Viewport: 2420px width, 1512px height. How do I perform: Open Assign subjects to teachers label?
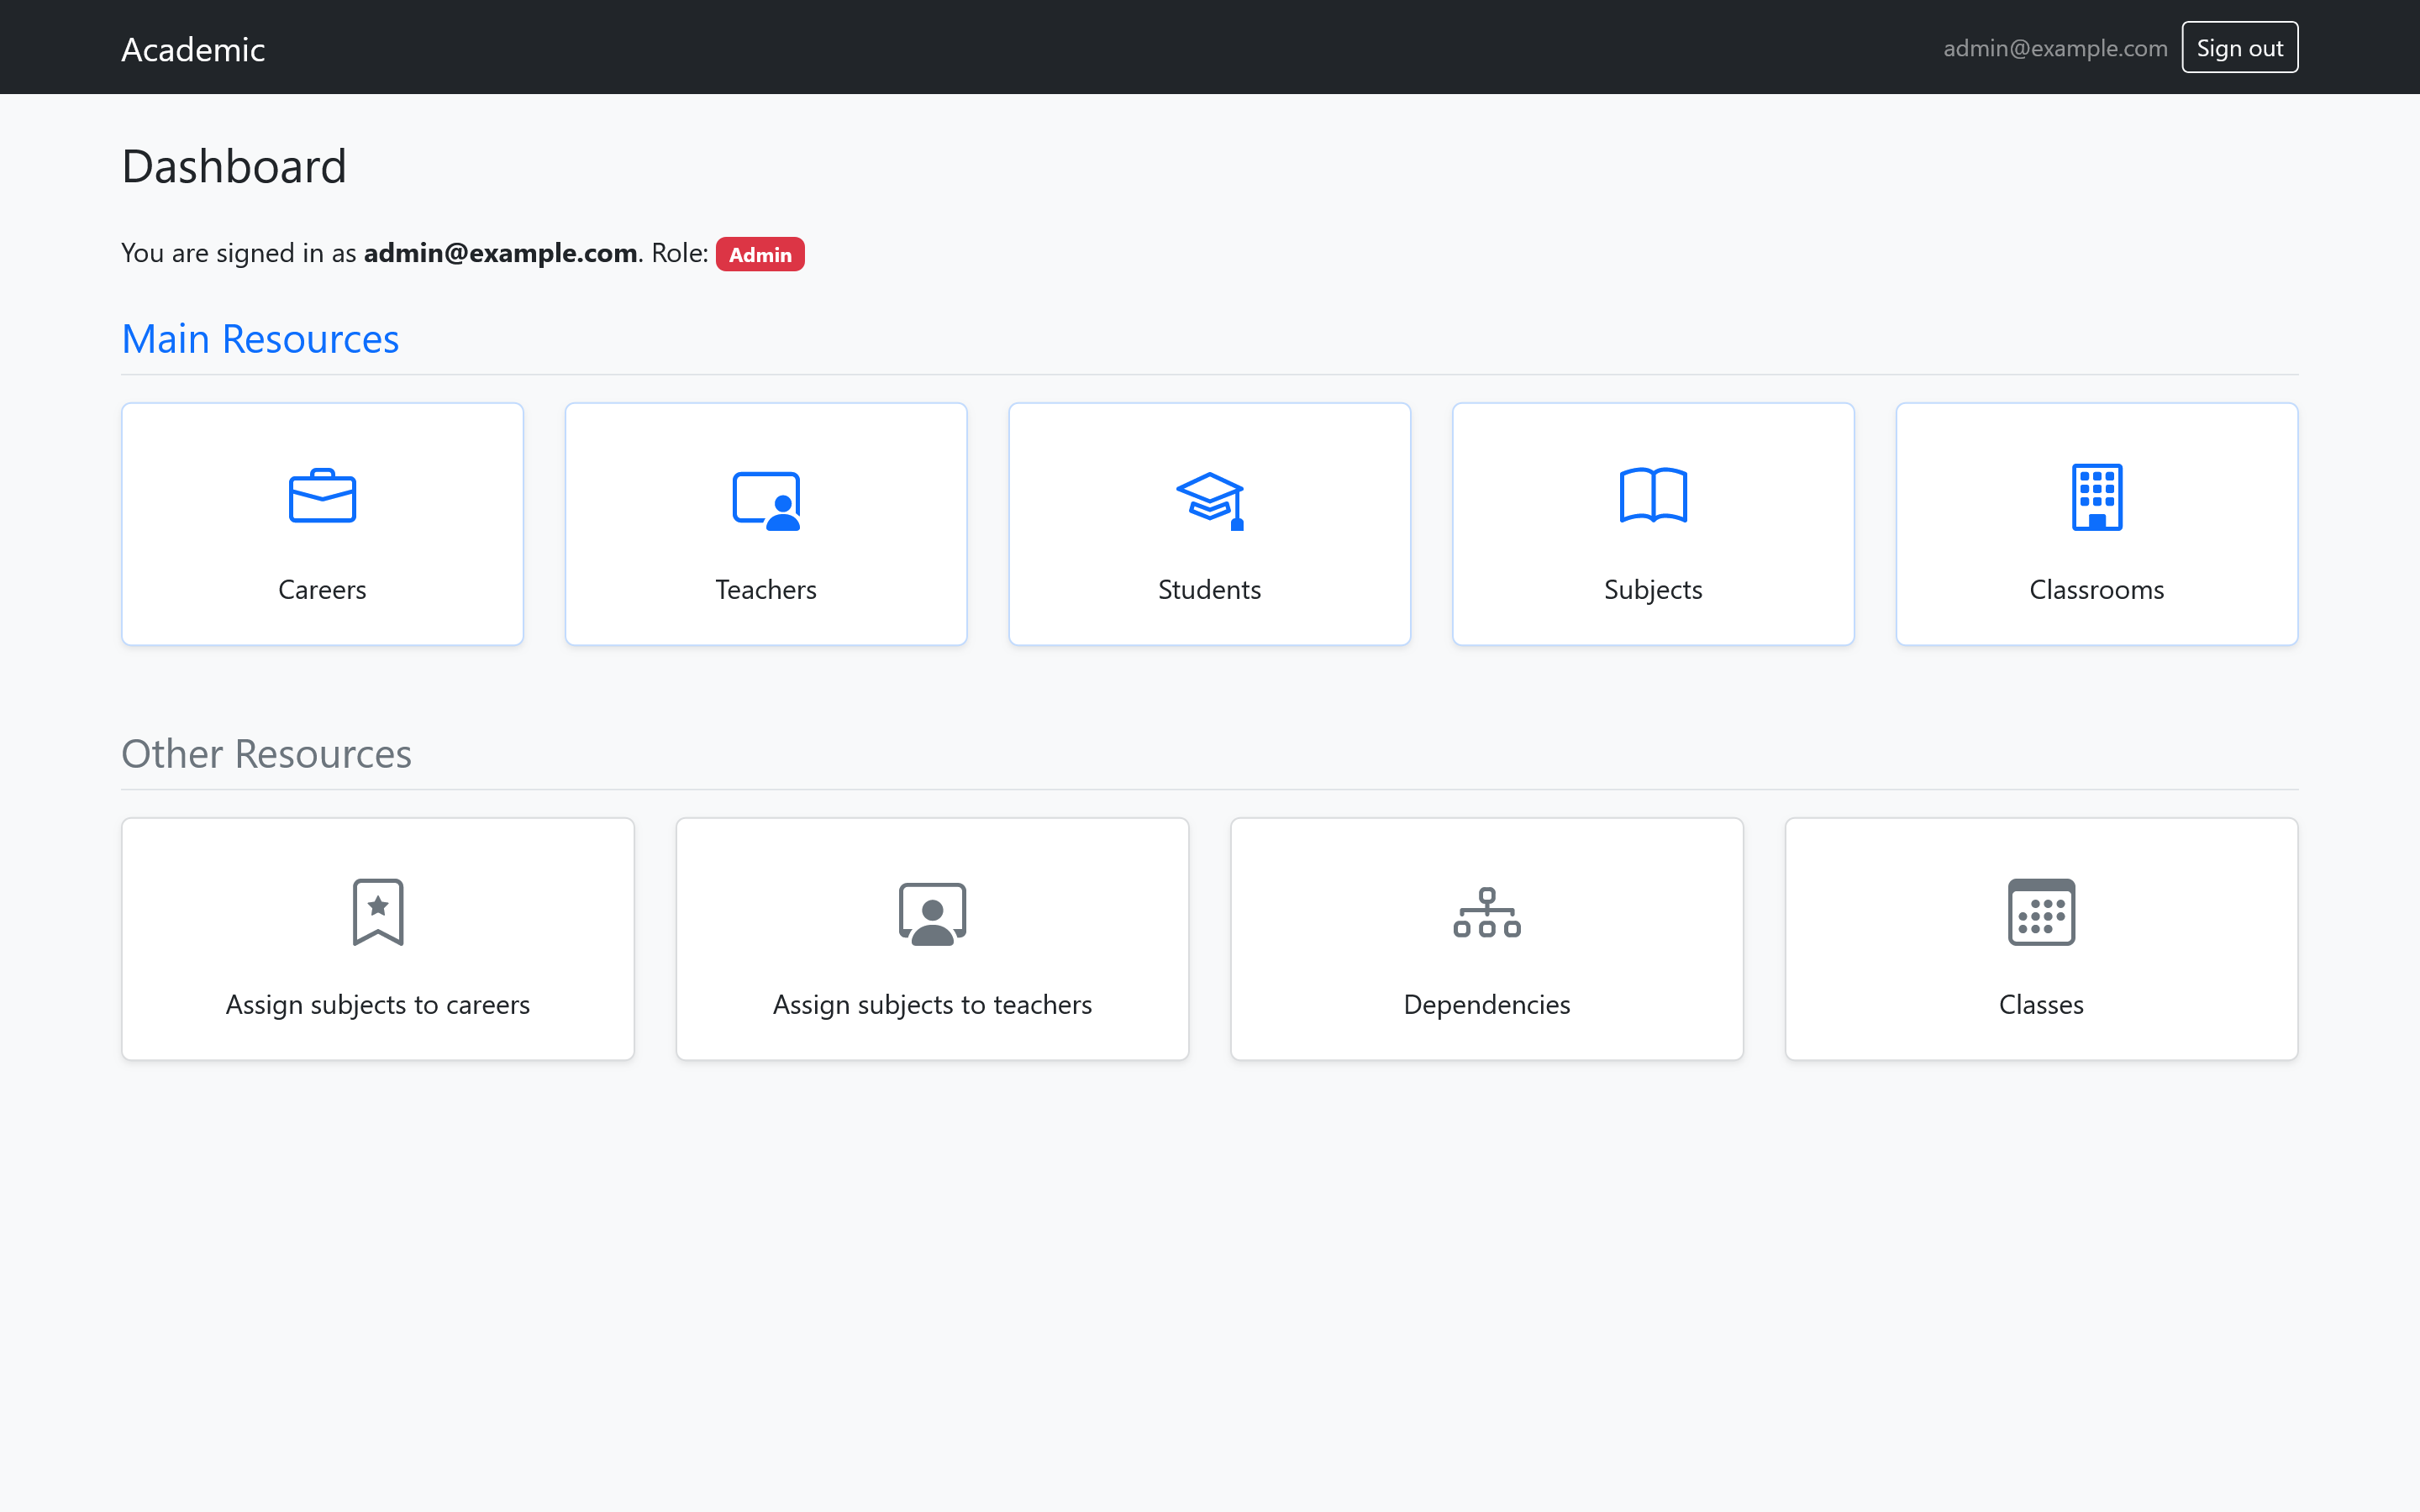pyautogui.click(x=932, y=1005)
